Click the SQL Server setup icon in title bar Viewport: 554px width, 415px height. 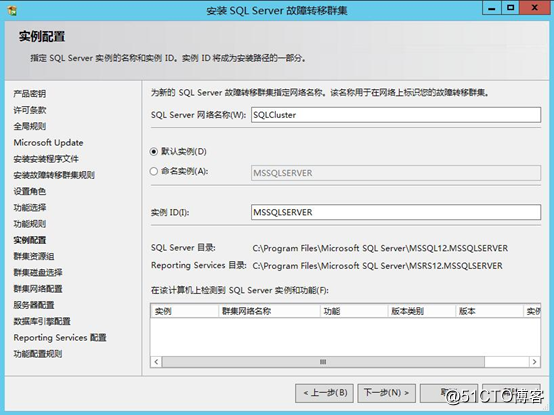tap(12, 10)
